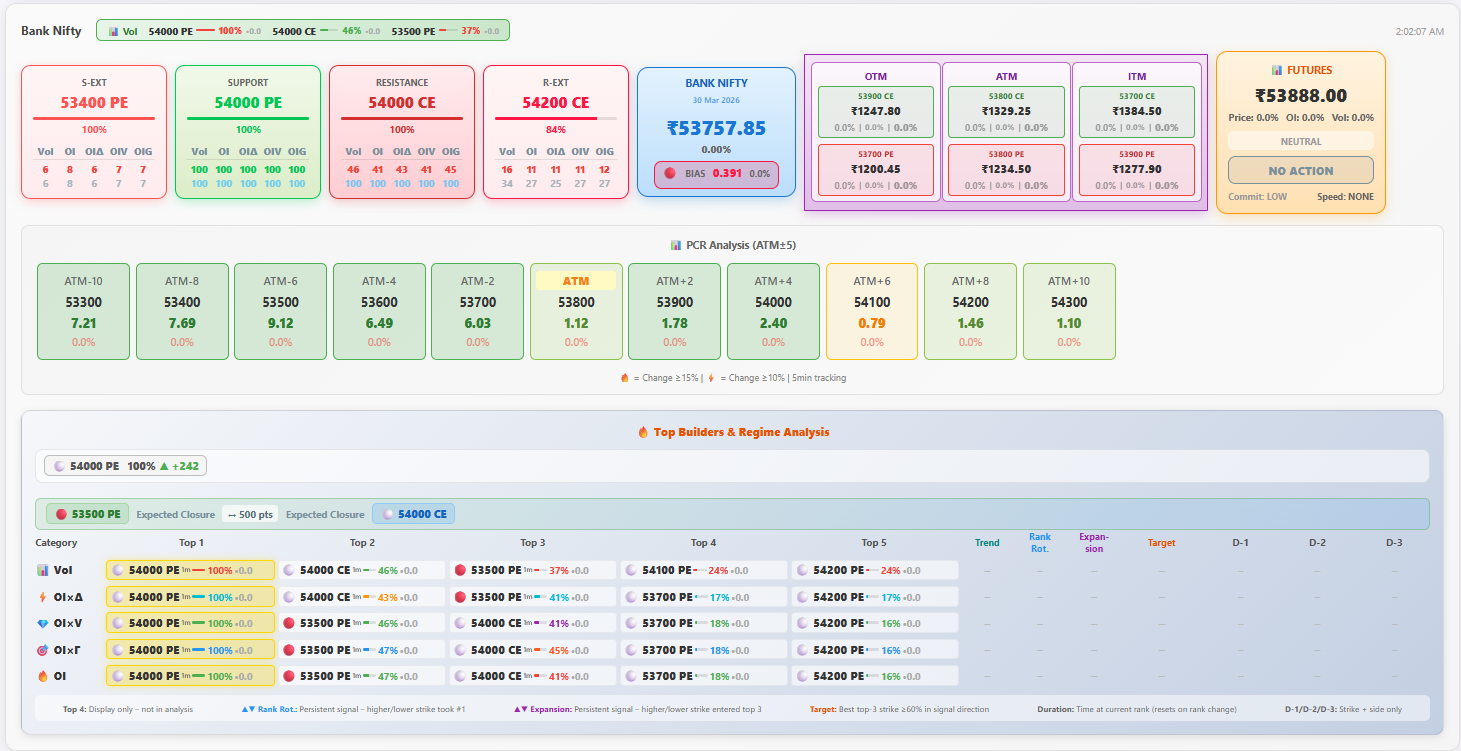1461x751 pixels.
Task: Click red dot in OI row Top 2 cell
Action: (289, 676)
